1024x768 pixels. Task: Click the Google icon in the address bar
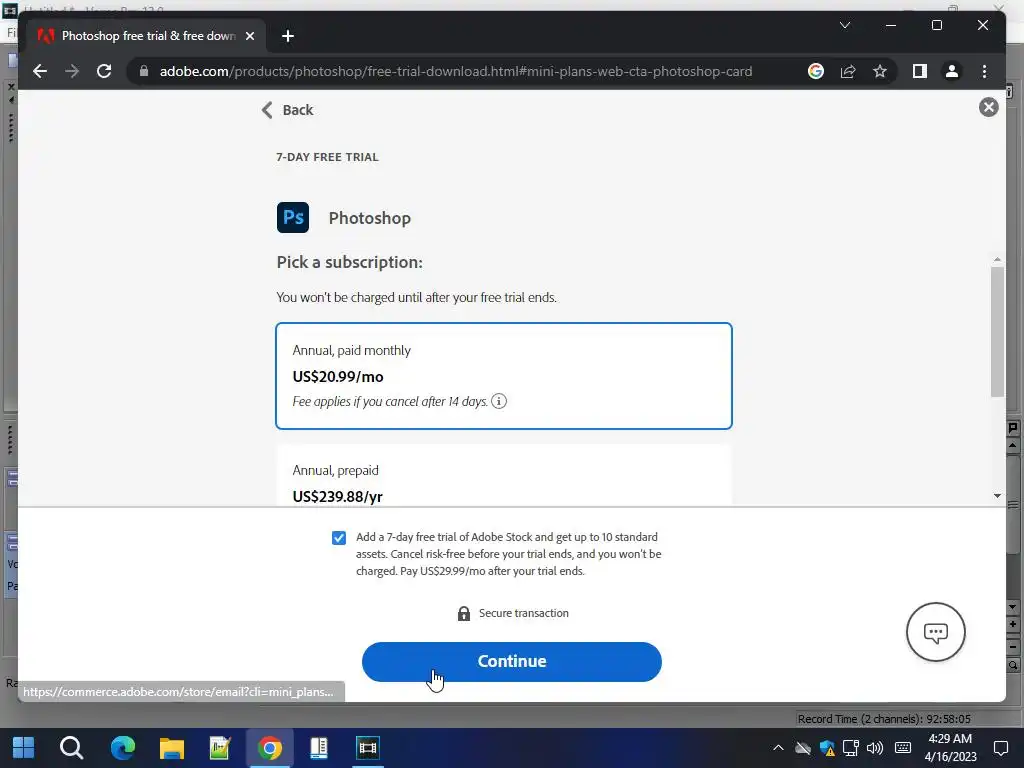pos(816,71)
